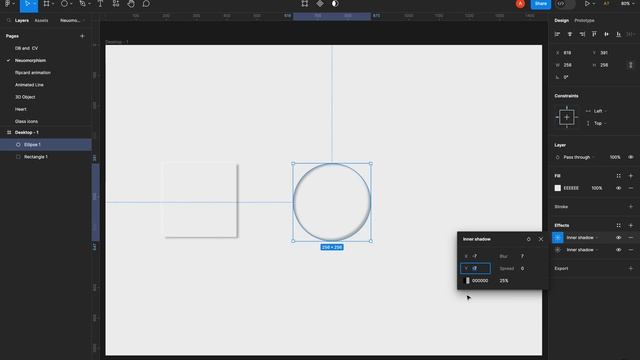Image resolution: width=640 pixels, height=360 pixels.
Task: Click the search icon in left panel
Action: [9, 20]
